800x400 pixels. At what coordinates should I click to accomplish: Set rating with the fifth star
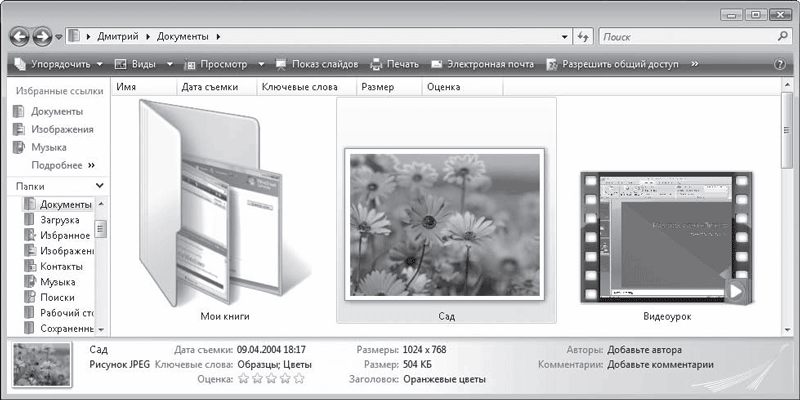click(x=298, y=379)
